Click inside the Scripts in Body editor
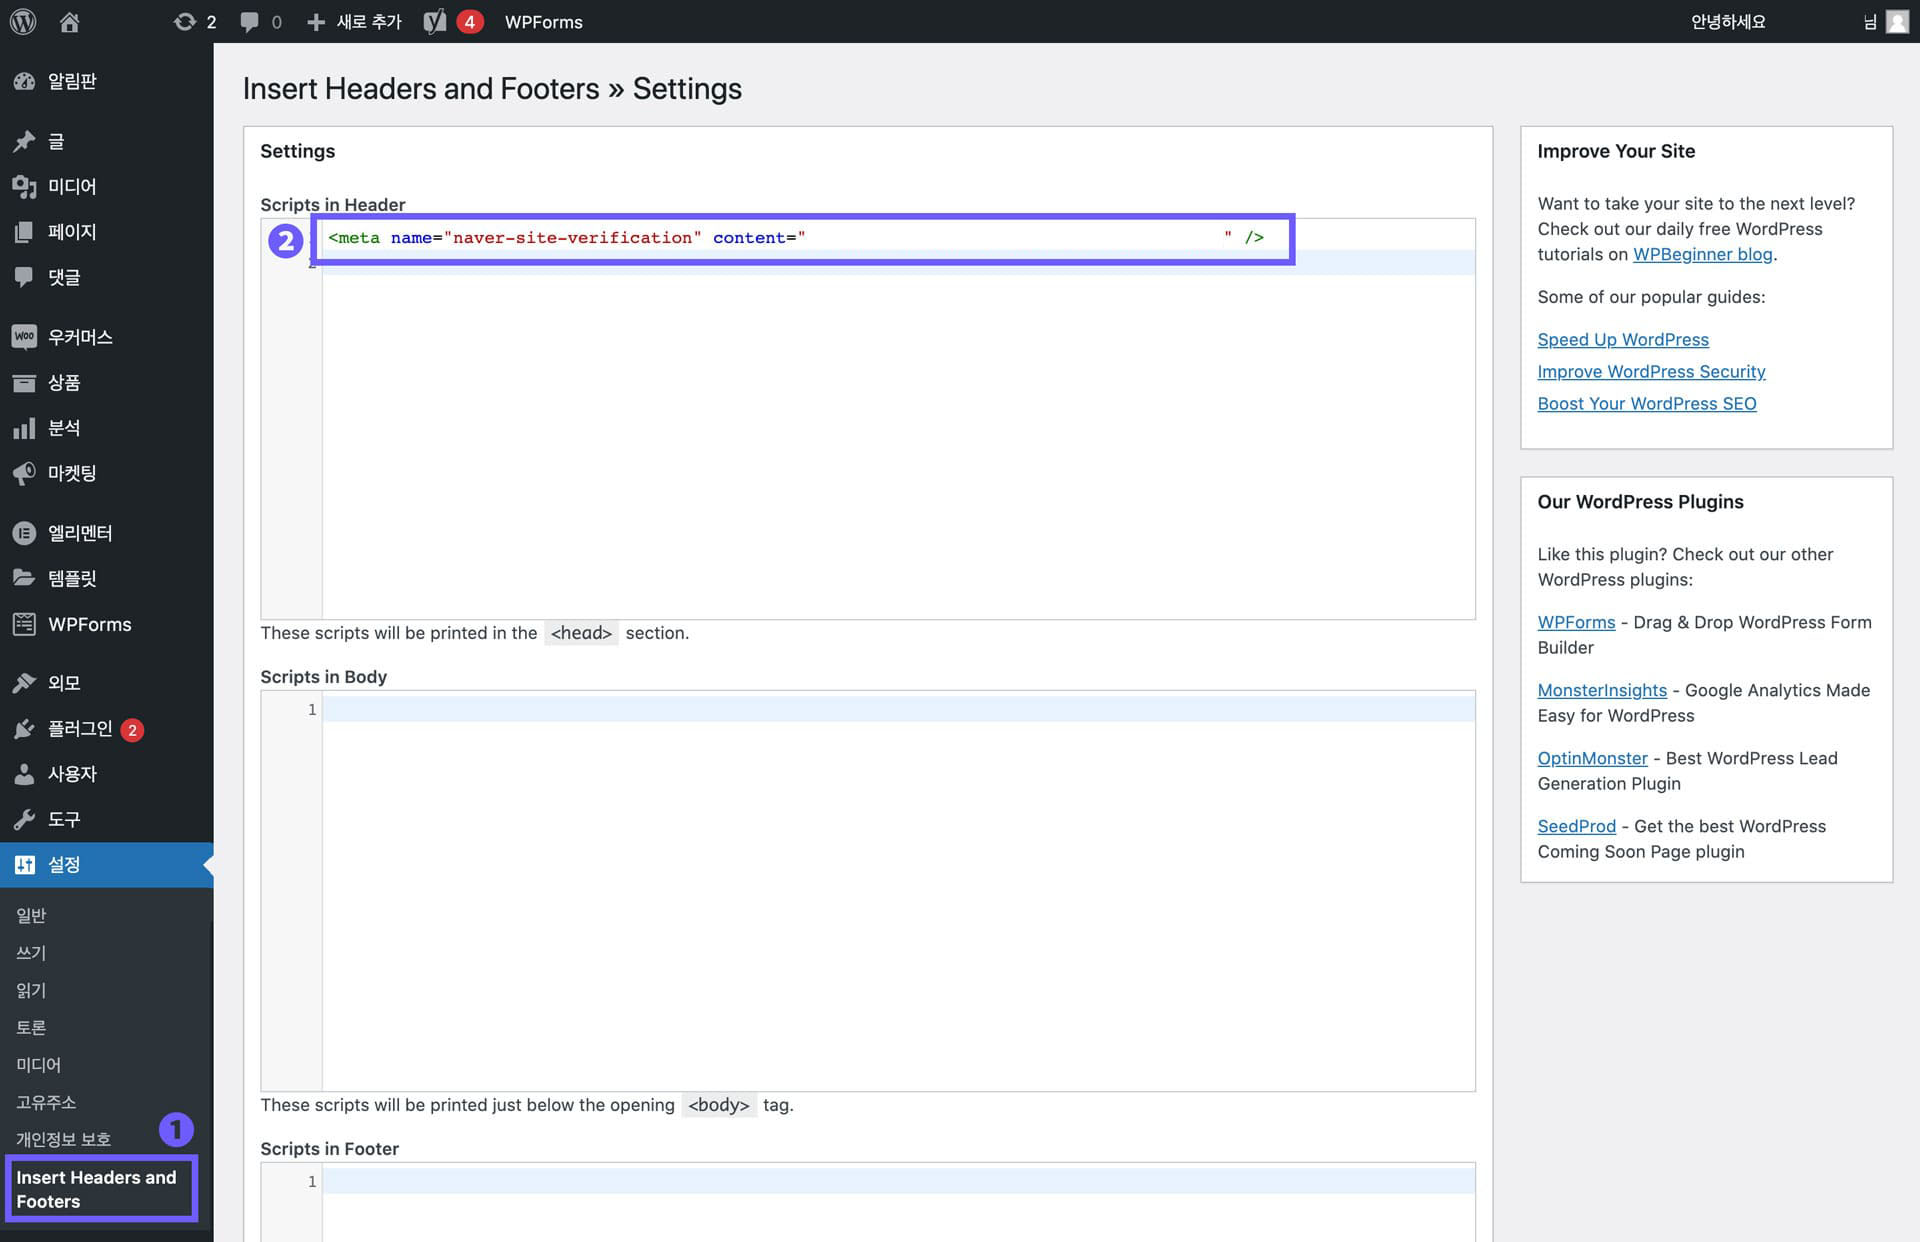Screen dimensions: 1920x1242 coord(897,890)
